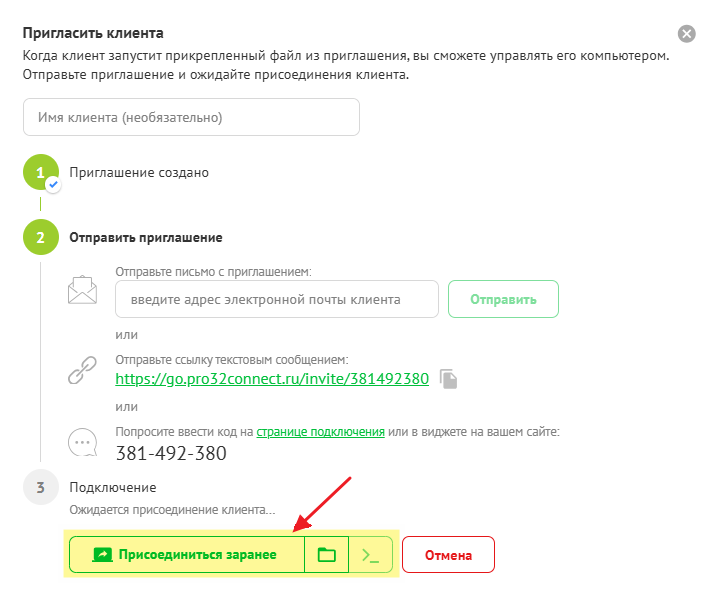Close the invite client dialog
This screenshot has height=596, width=720.
point(686,34)
